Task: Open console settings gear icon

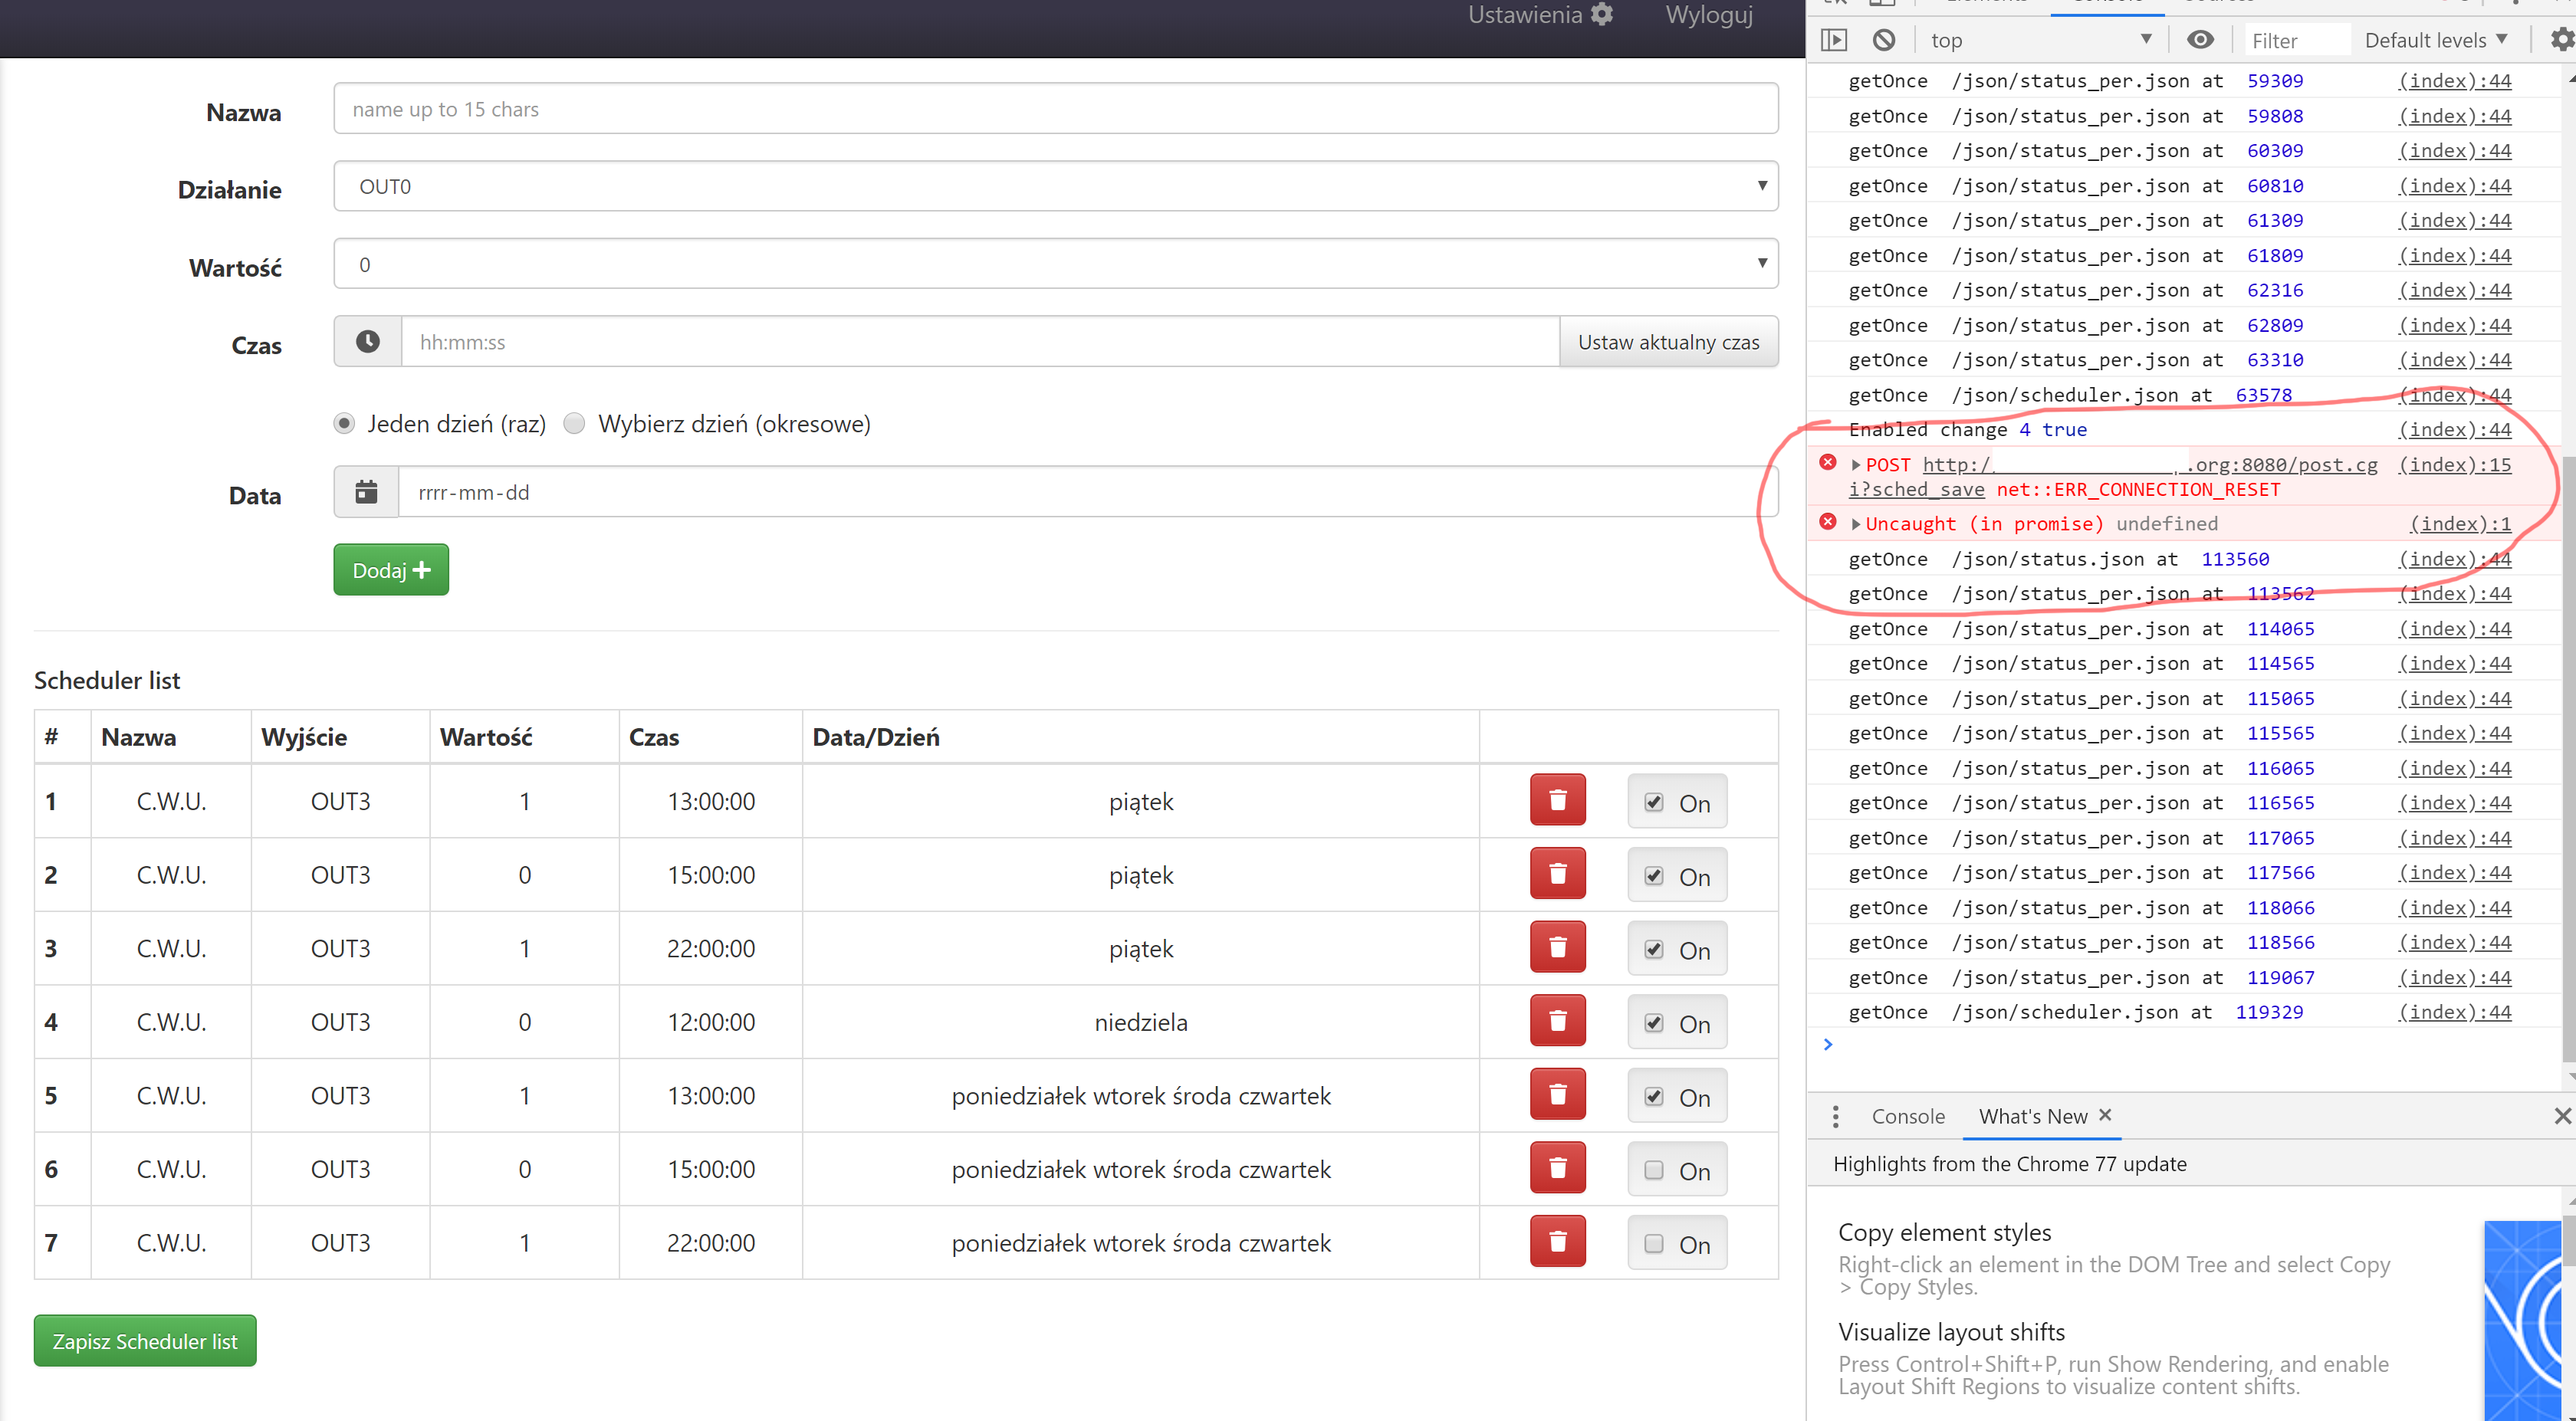Action: (2560, 40)
